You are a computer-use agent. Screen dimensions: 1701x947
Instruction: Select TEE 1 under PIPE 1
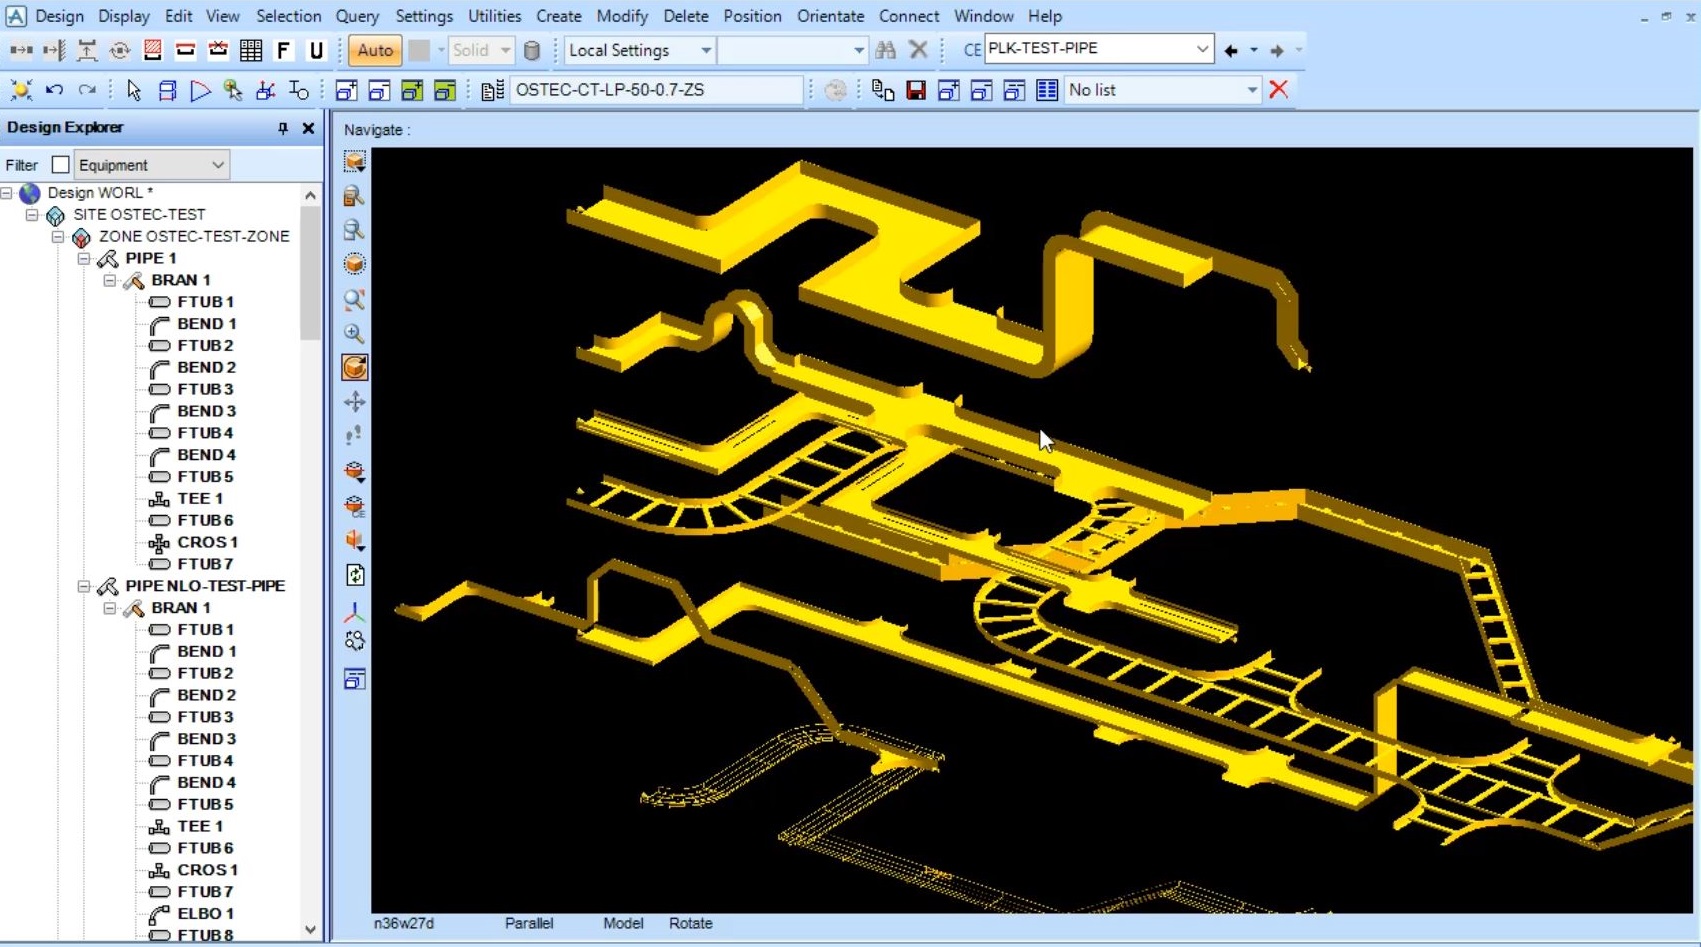(199, 498)
